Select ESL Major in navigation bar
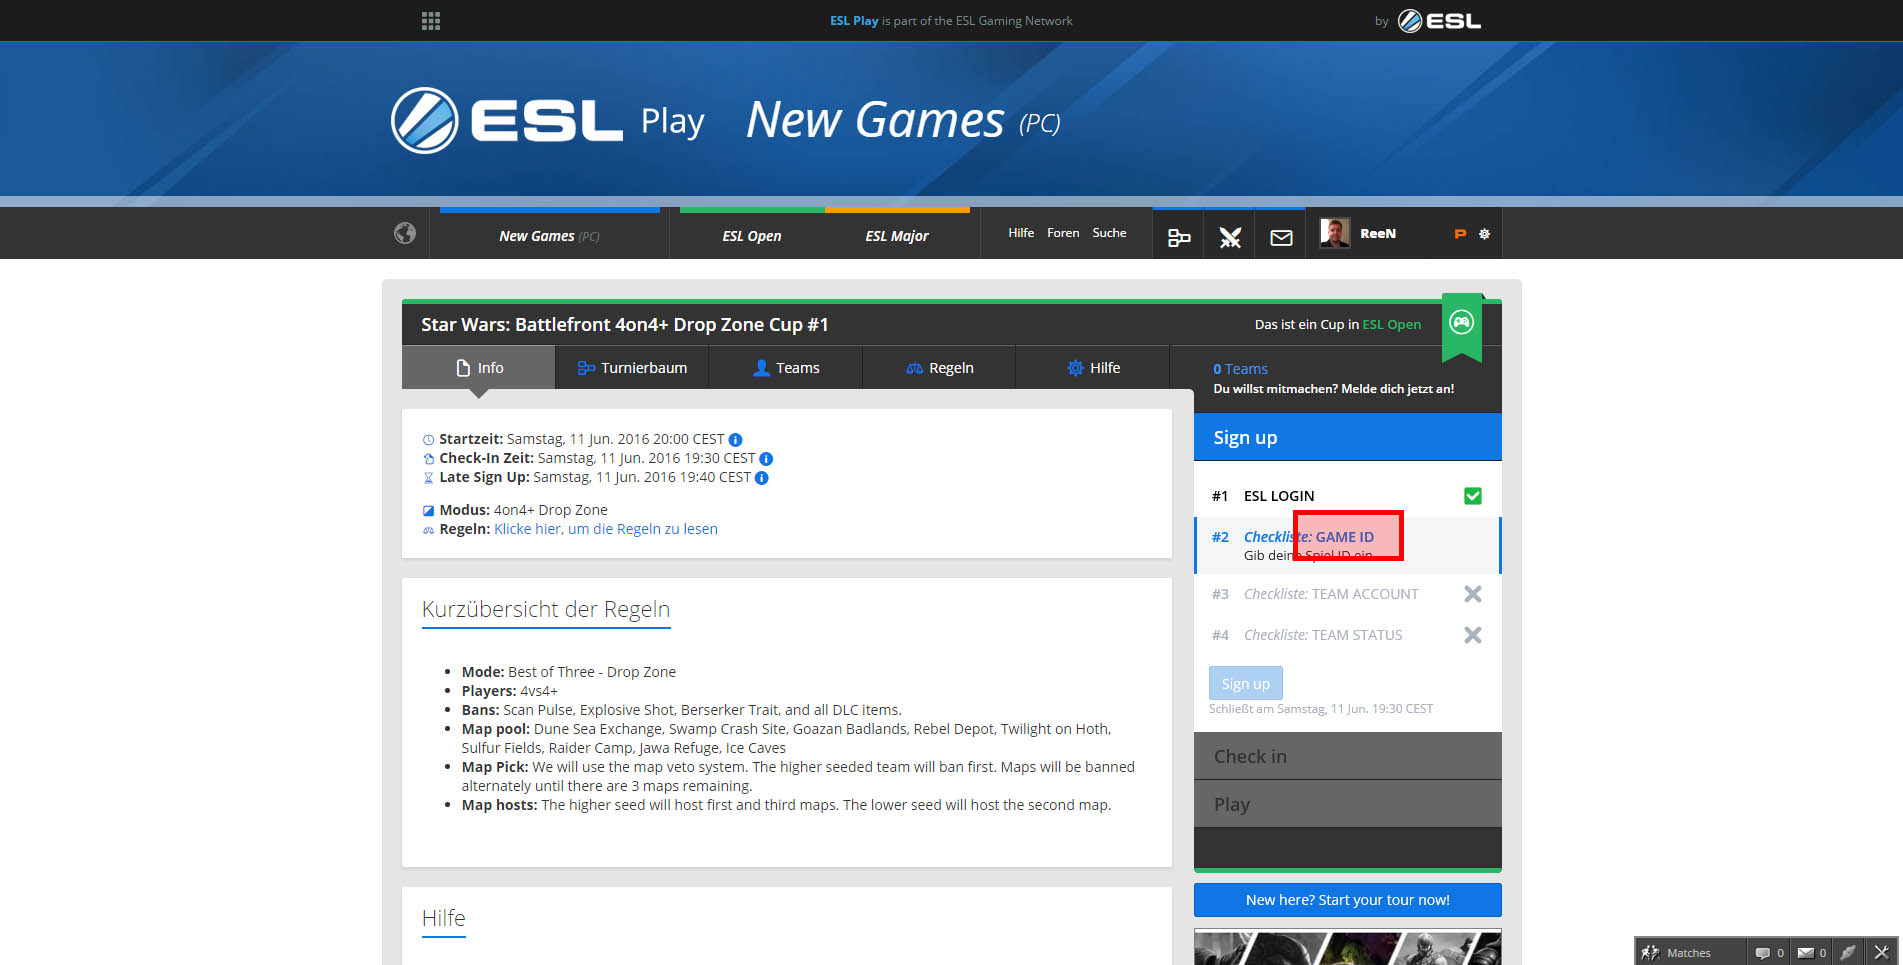This screenshot has width=1903, height=965. tap(897, 236)
